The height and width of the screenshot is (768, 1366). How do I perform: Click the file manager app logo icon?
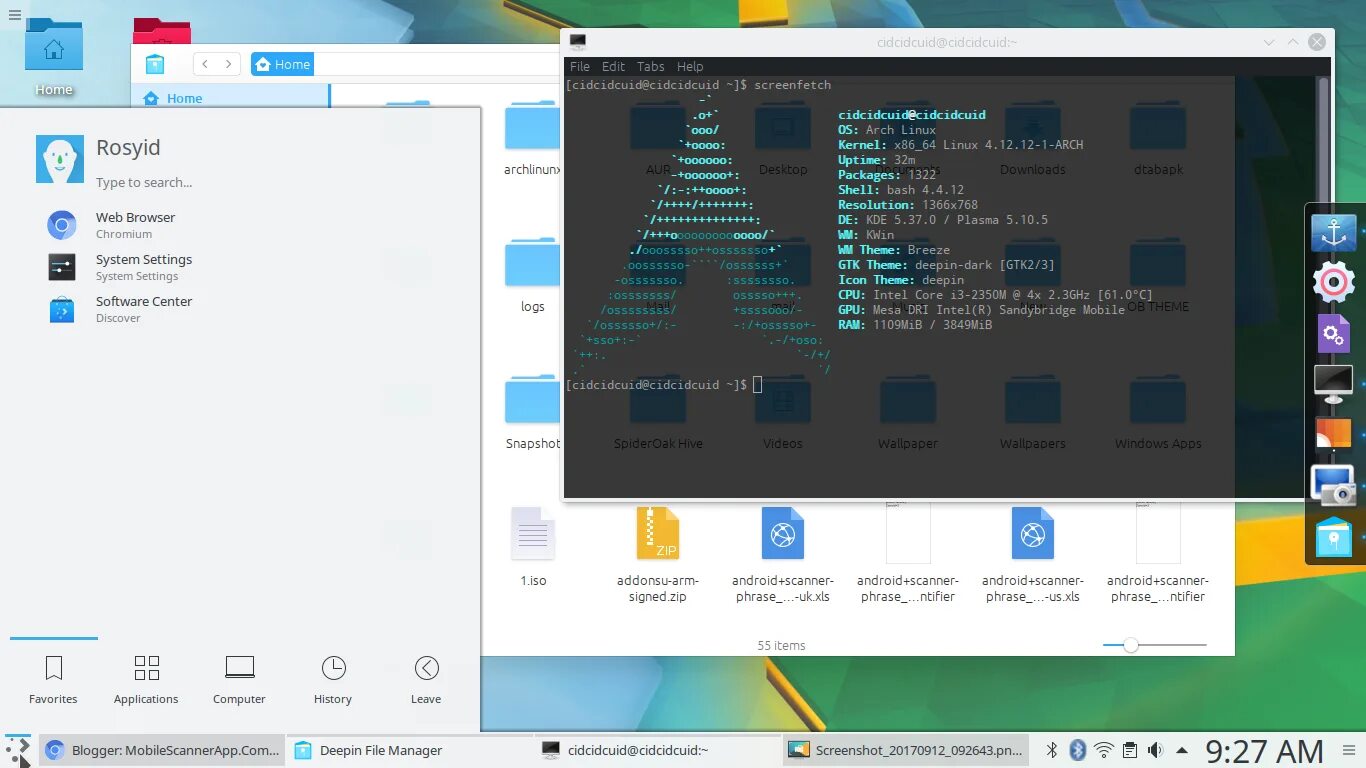coord(155,64)
